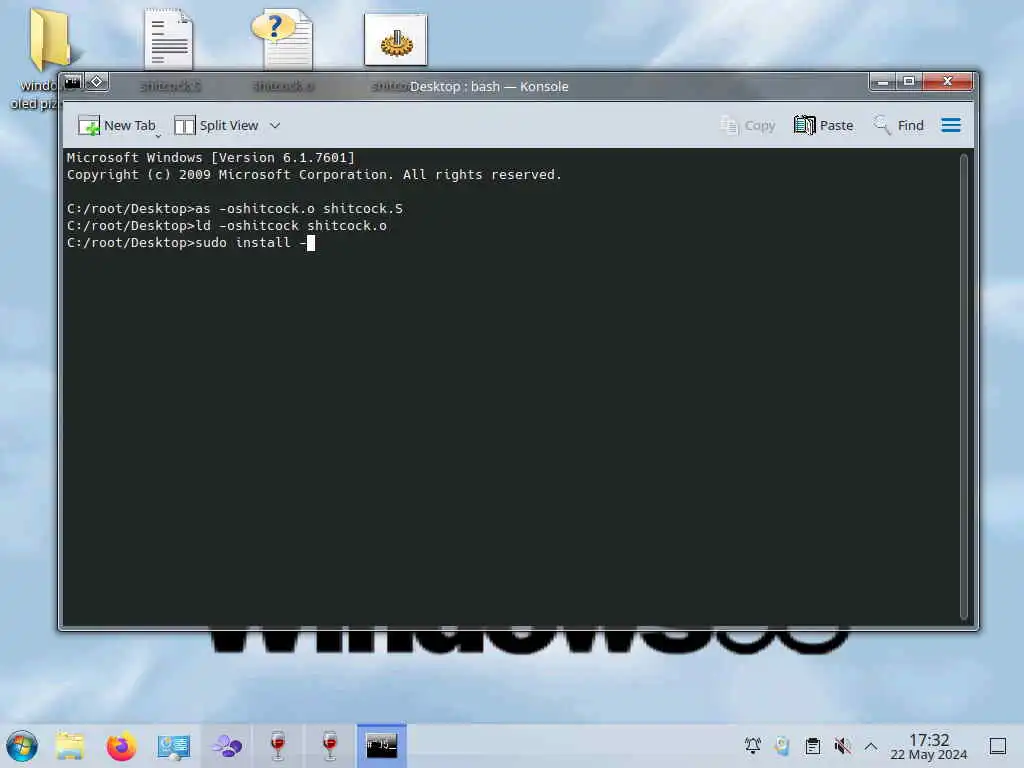The image size is (1024, 768).
Task: Click the 'sudo install -' command line
Action: pos(191,243)
